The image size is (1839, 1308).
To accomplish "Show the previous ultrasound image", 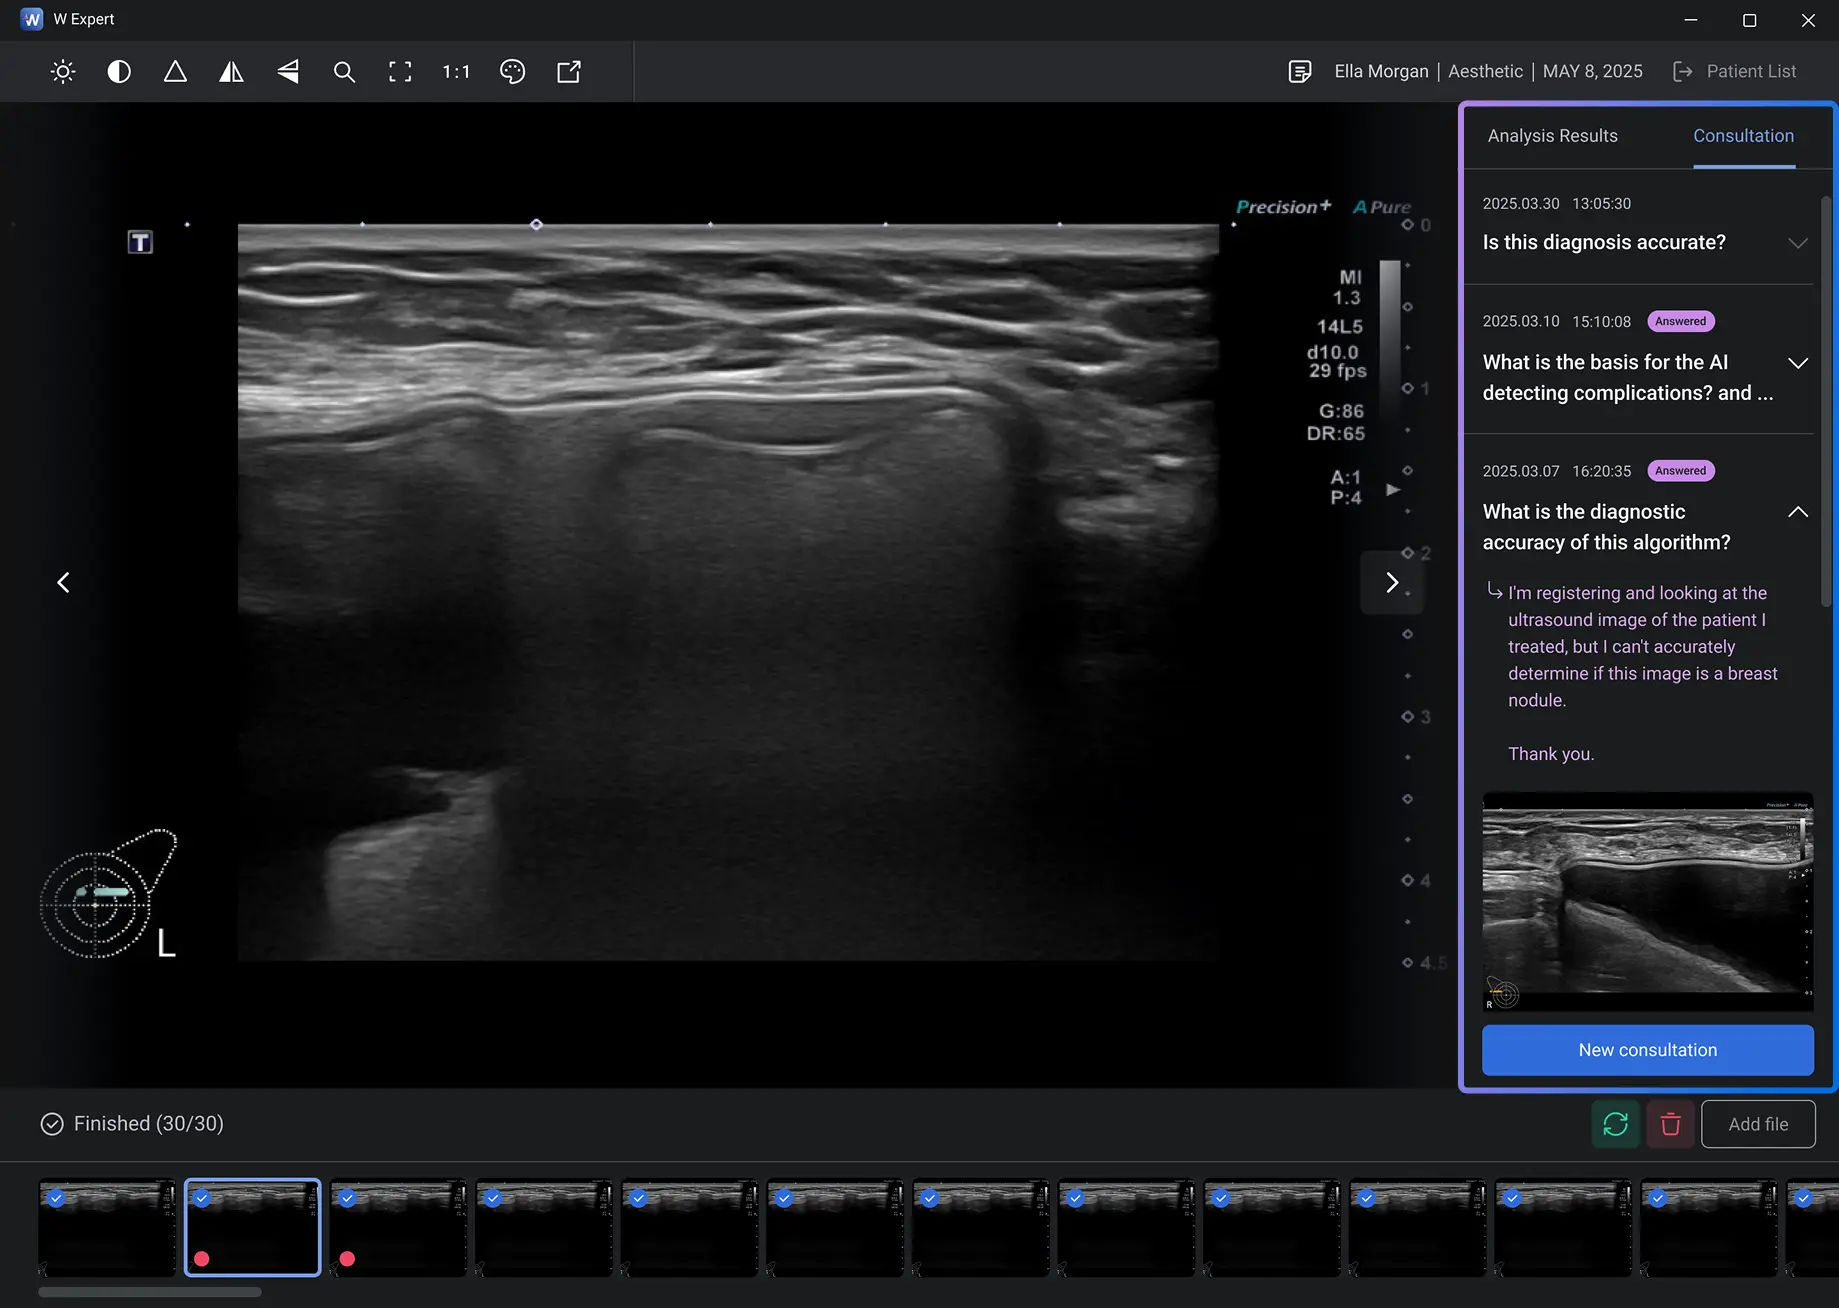I will [63, 582].
